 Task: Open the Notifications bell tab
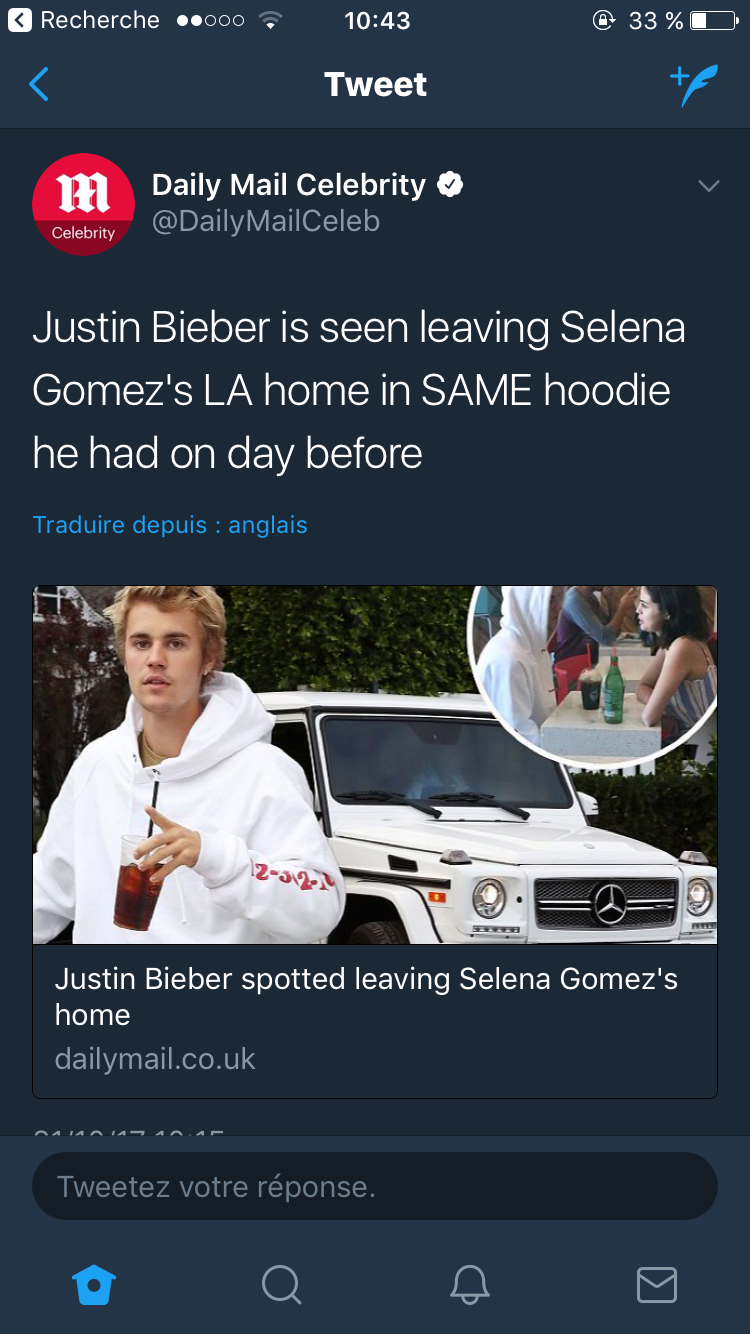tap(469, 1284)
